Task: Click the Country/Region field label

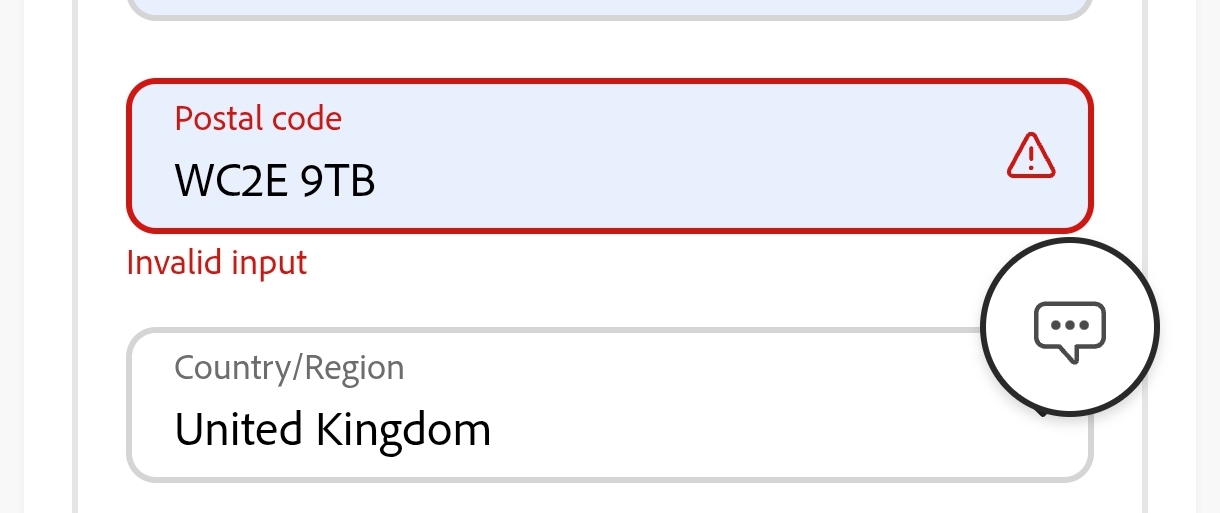Action: pos(289,368)
